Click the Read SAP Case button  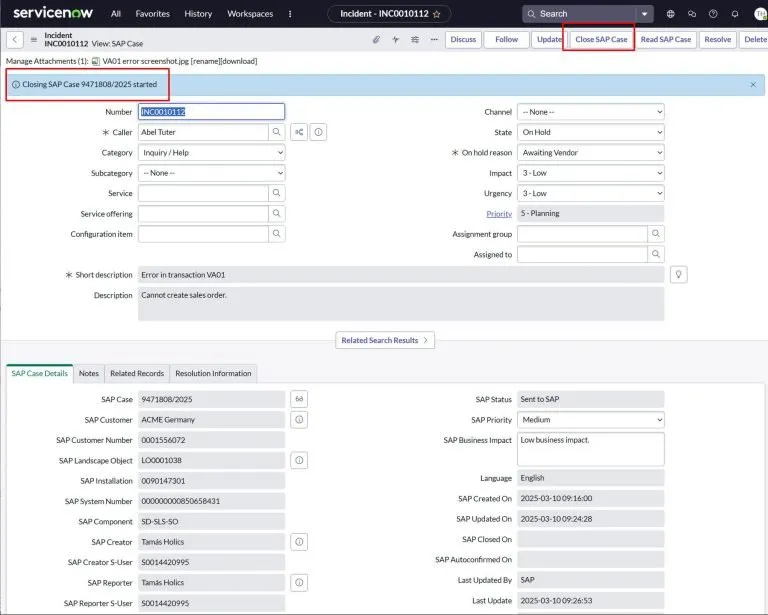coord(666,40)
